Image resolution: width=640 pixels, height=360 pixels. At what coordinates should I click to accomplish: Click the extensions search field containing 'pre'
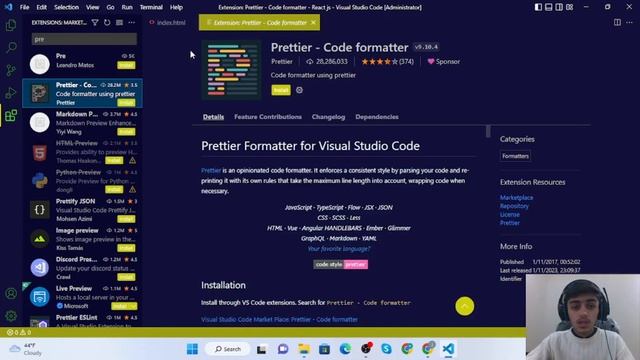(x=84, y=39)
